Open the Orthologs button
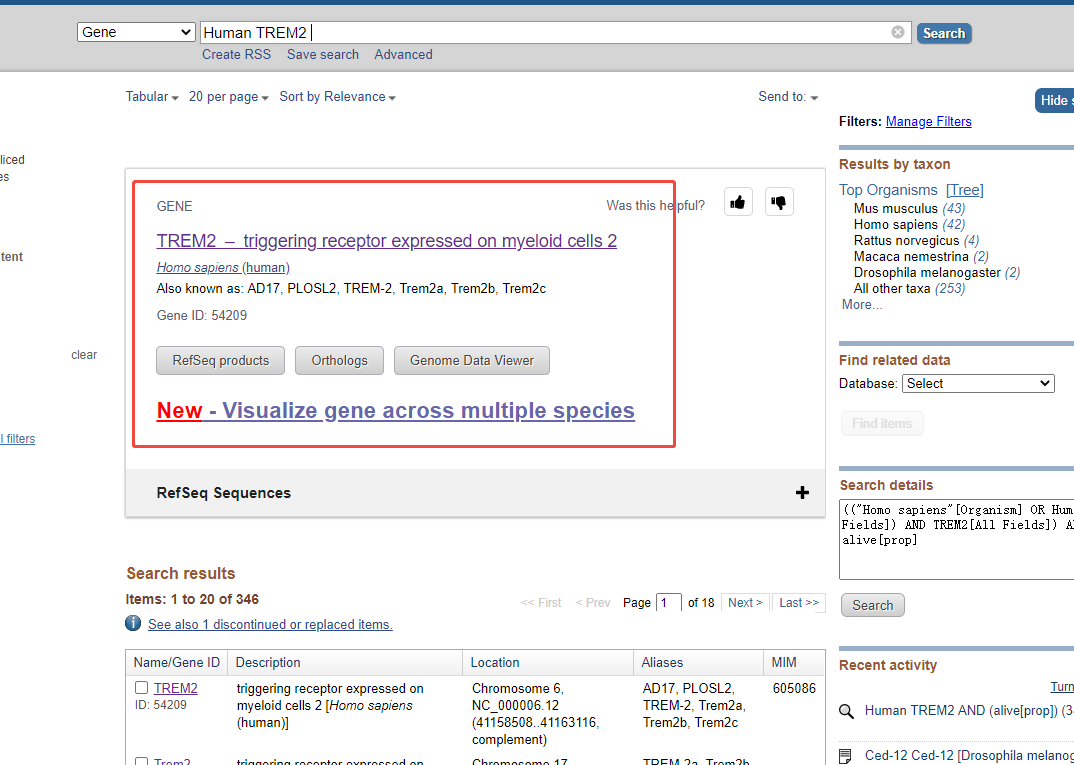 (x=339, y=361)
